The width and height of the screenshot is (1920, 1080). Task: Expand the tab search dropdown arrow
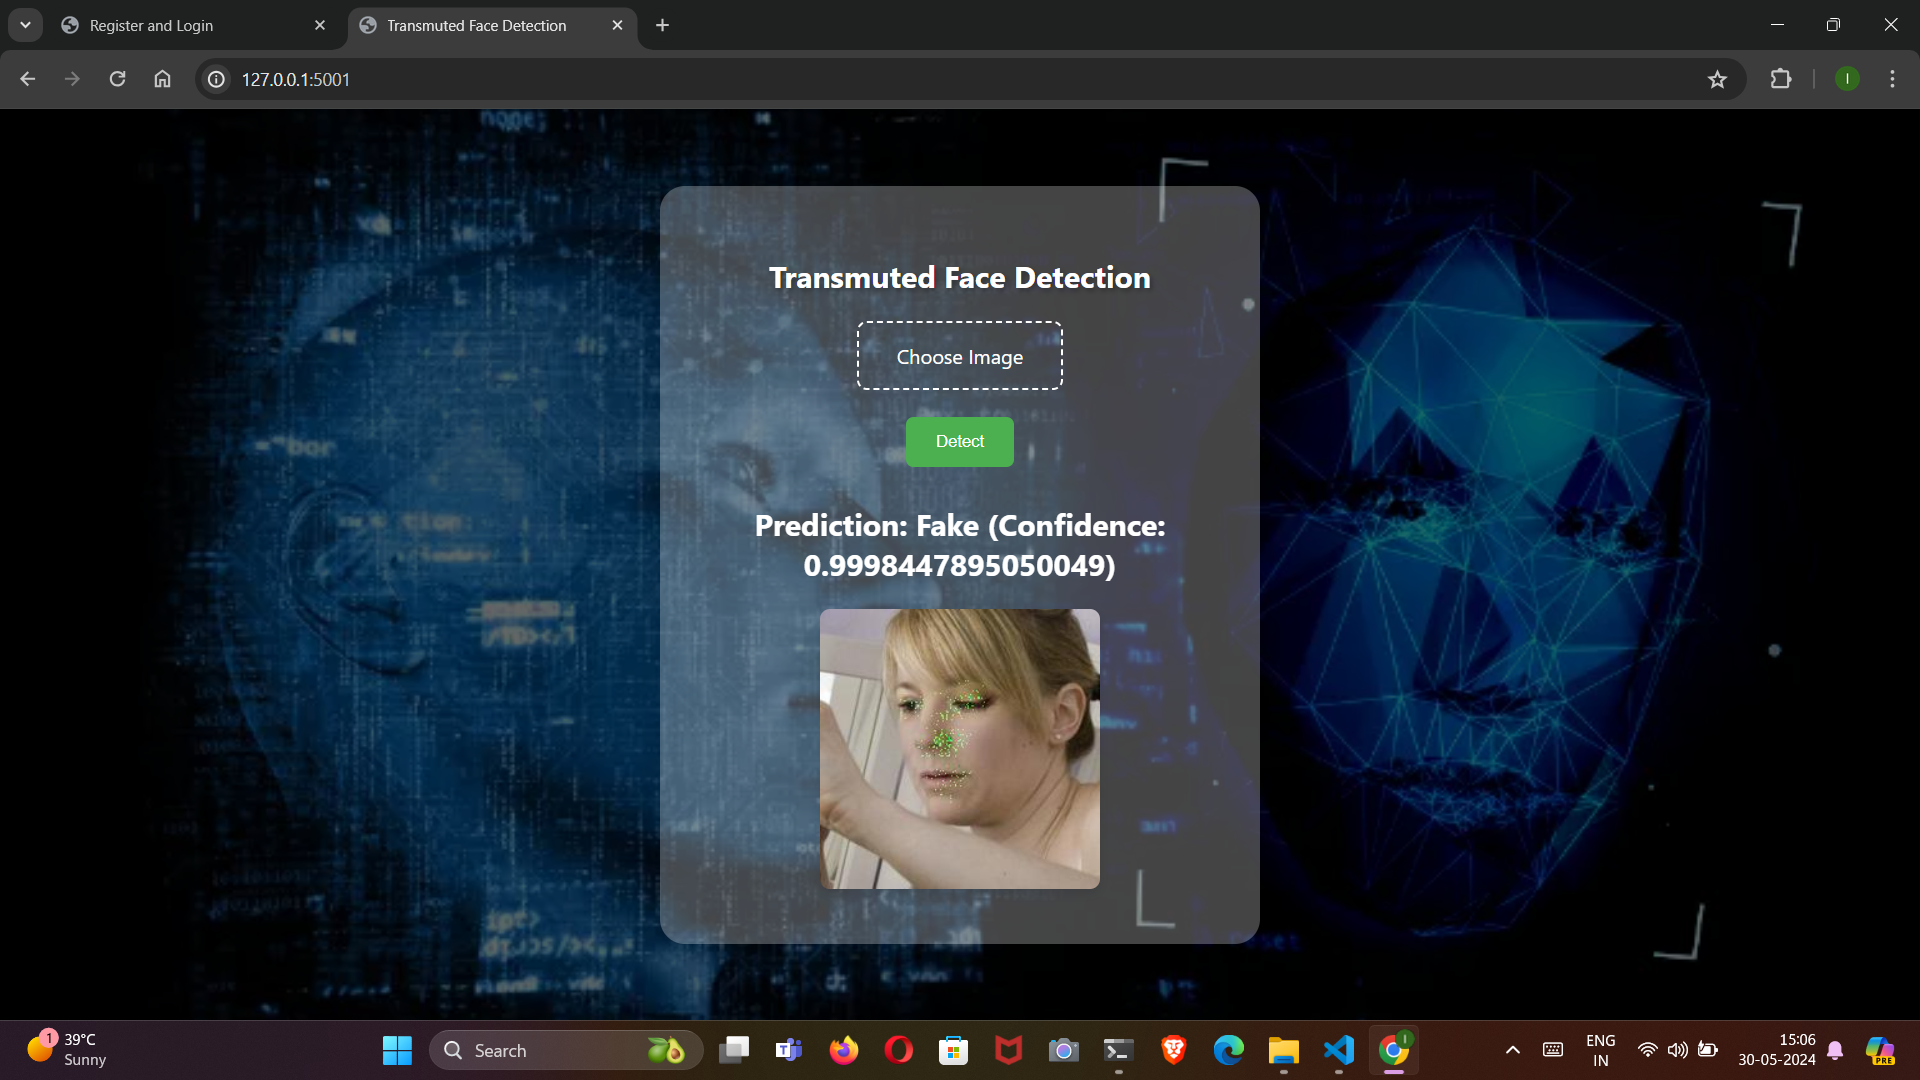tap(25, 26)
